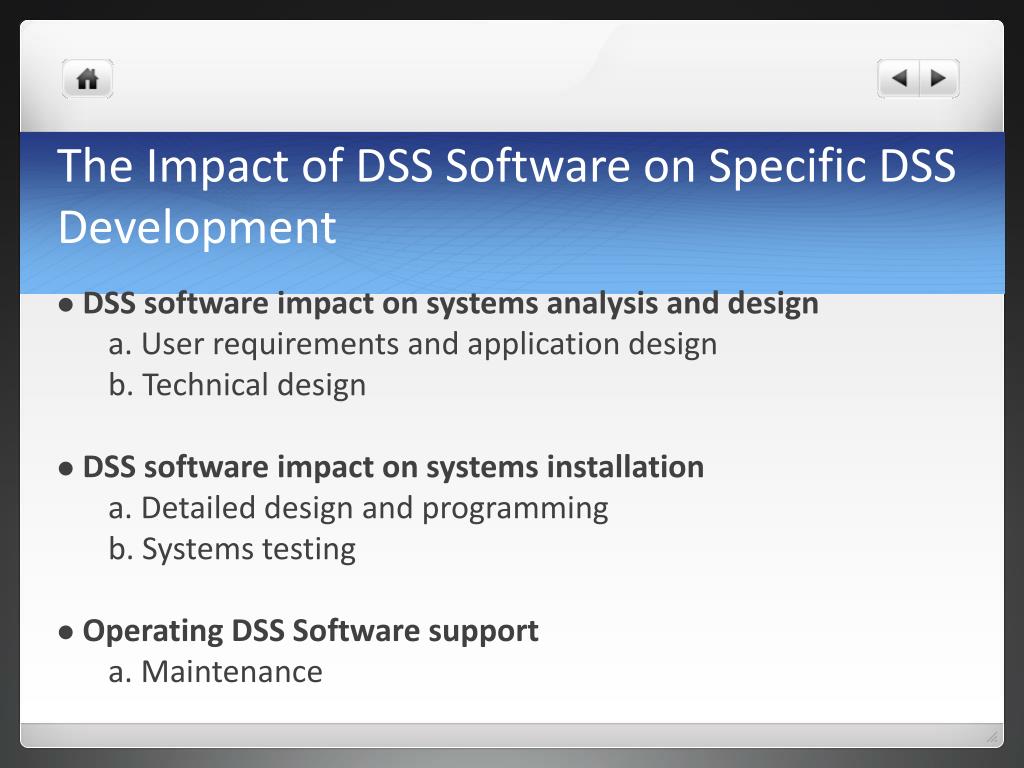Go to the home slide icon
Screen dimensions: 1024x768
pos(88,79)
